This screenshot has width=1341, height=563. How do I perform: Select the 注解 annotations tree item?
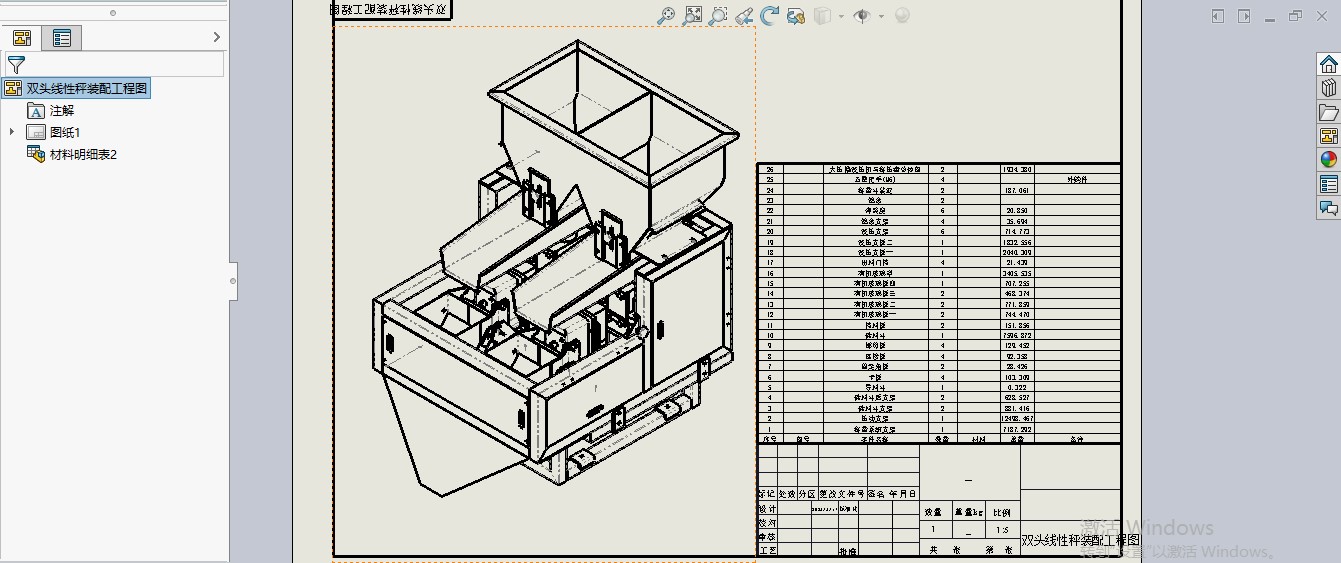click(62, 110)
